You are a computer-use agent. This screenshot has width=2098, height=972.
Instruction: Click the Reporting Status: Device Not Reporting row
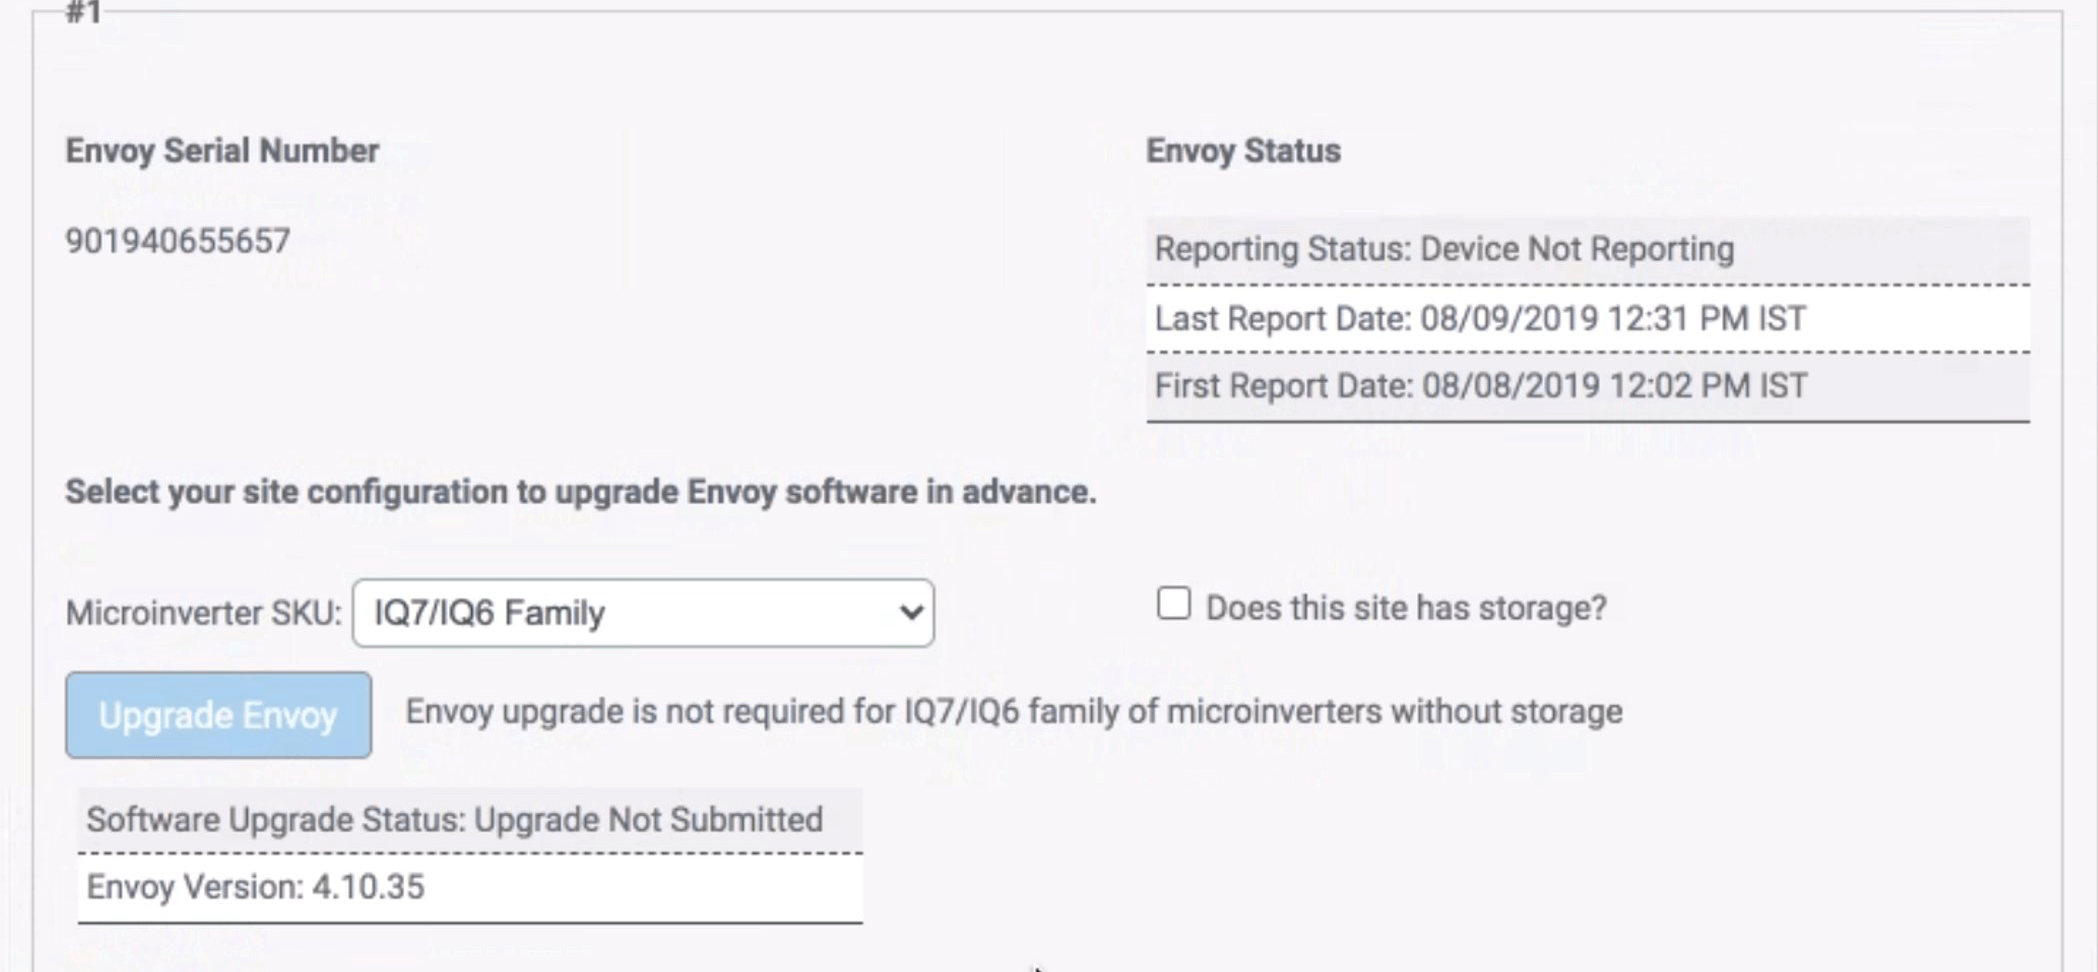pyautogui.click(x=1586, y=250)
